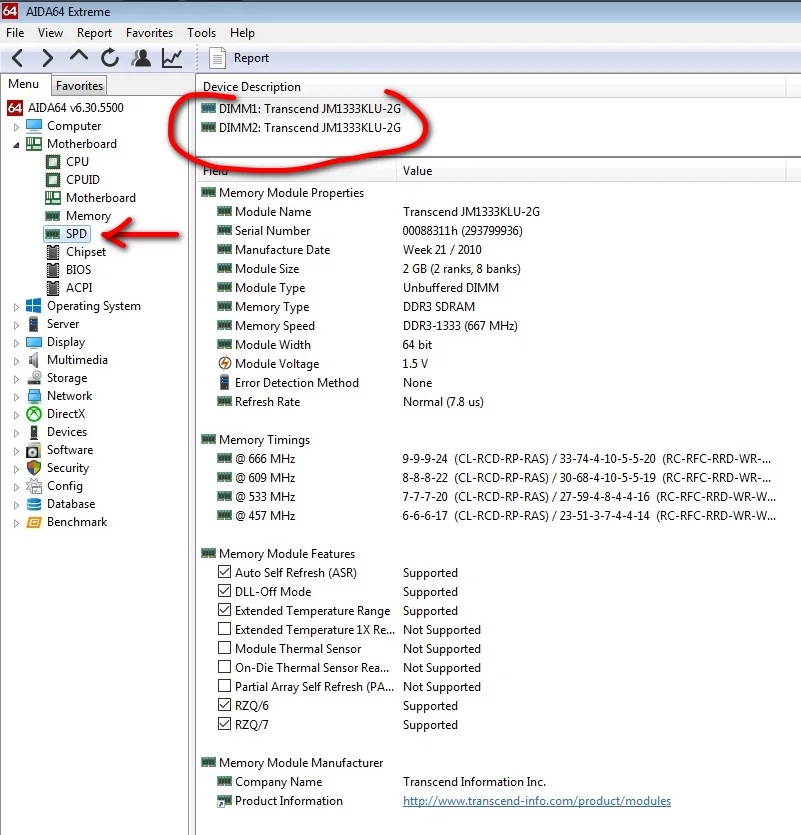
Task: Toggle Partial Array Self Refresh checkbox
Action: pyautogui.click(x=224, y=686)
